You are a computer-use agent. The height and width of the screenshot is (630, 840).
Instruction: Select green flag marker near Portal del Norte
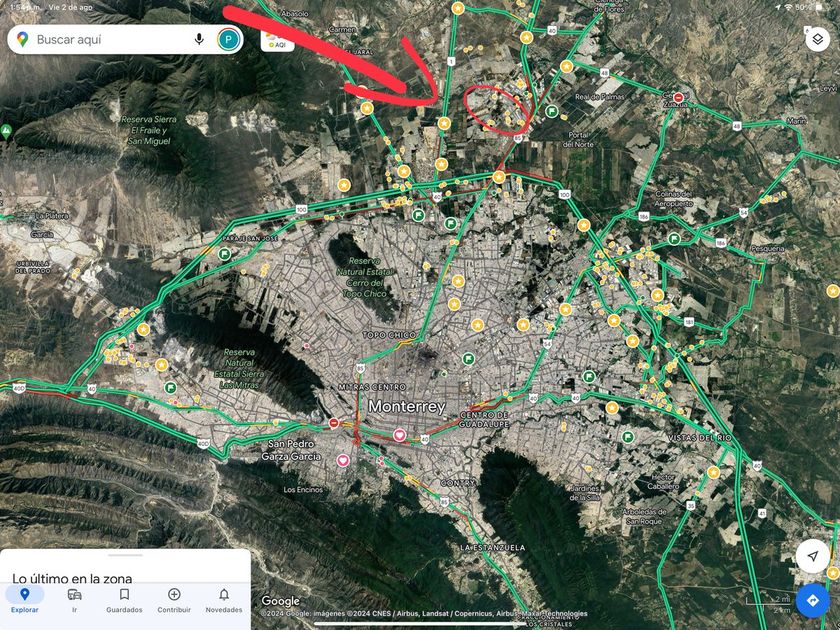[552, 111]
